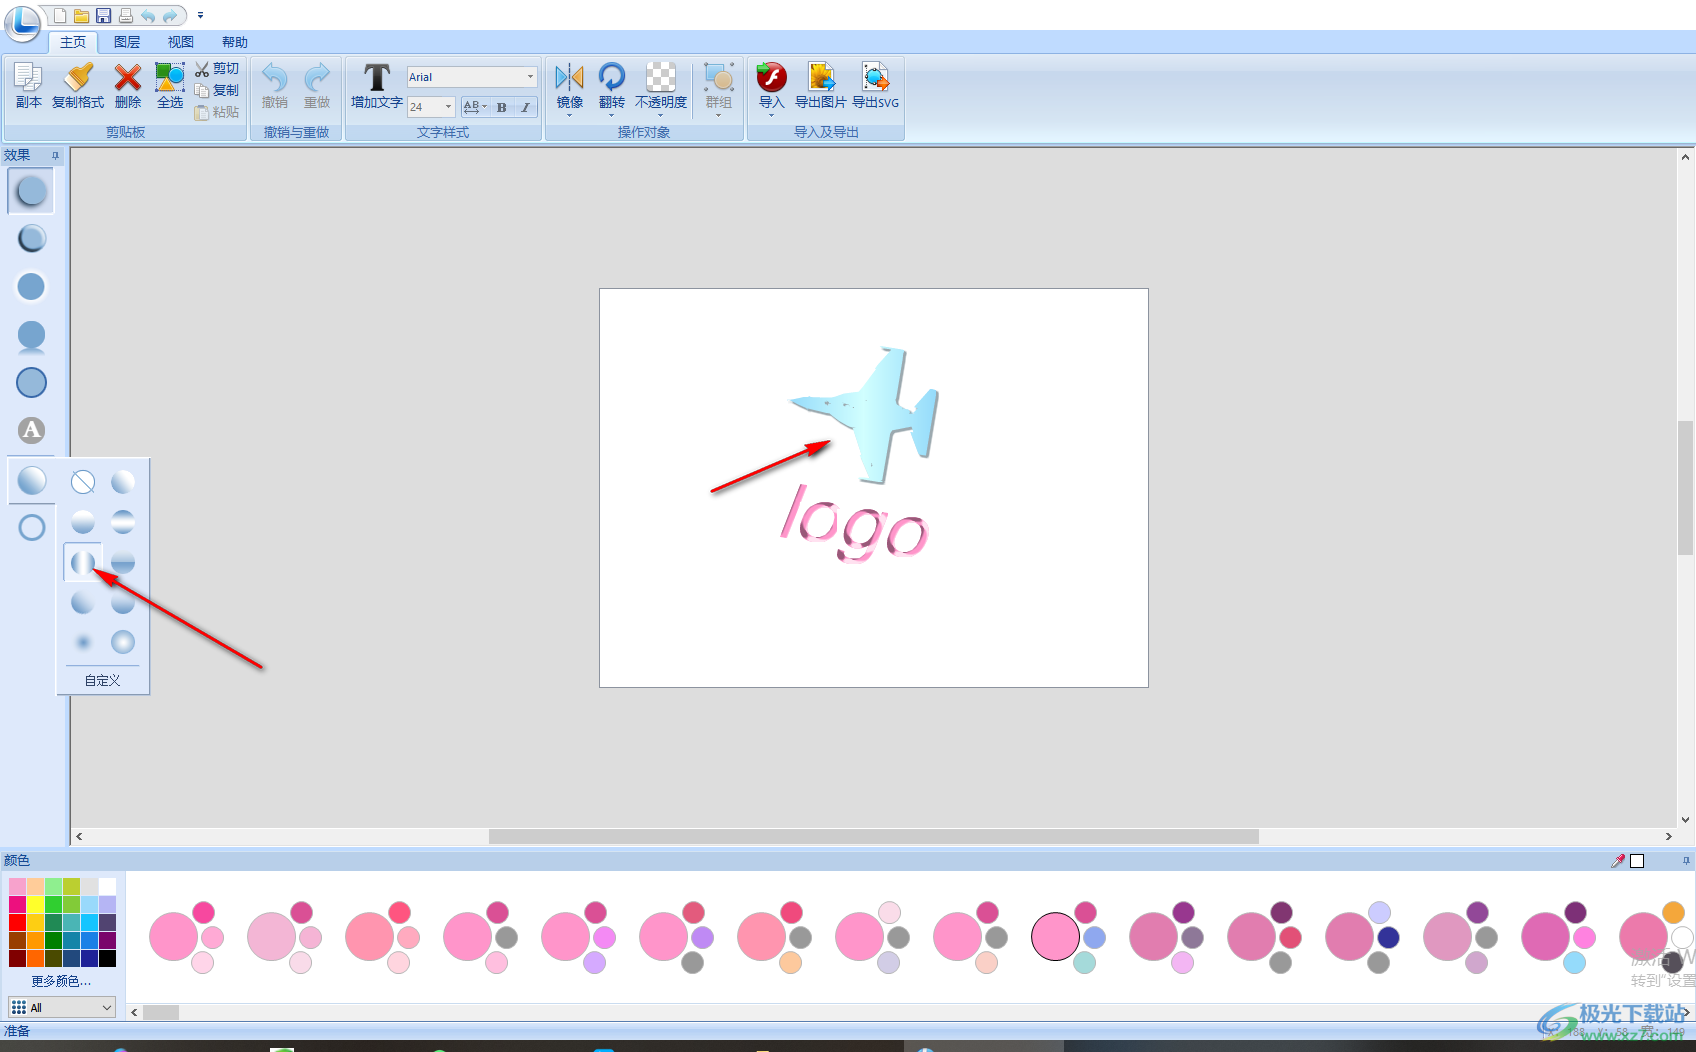Click the application logo button
The image size is (1696, 1052).
22,22
